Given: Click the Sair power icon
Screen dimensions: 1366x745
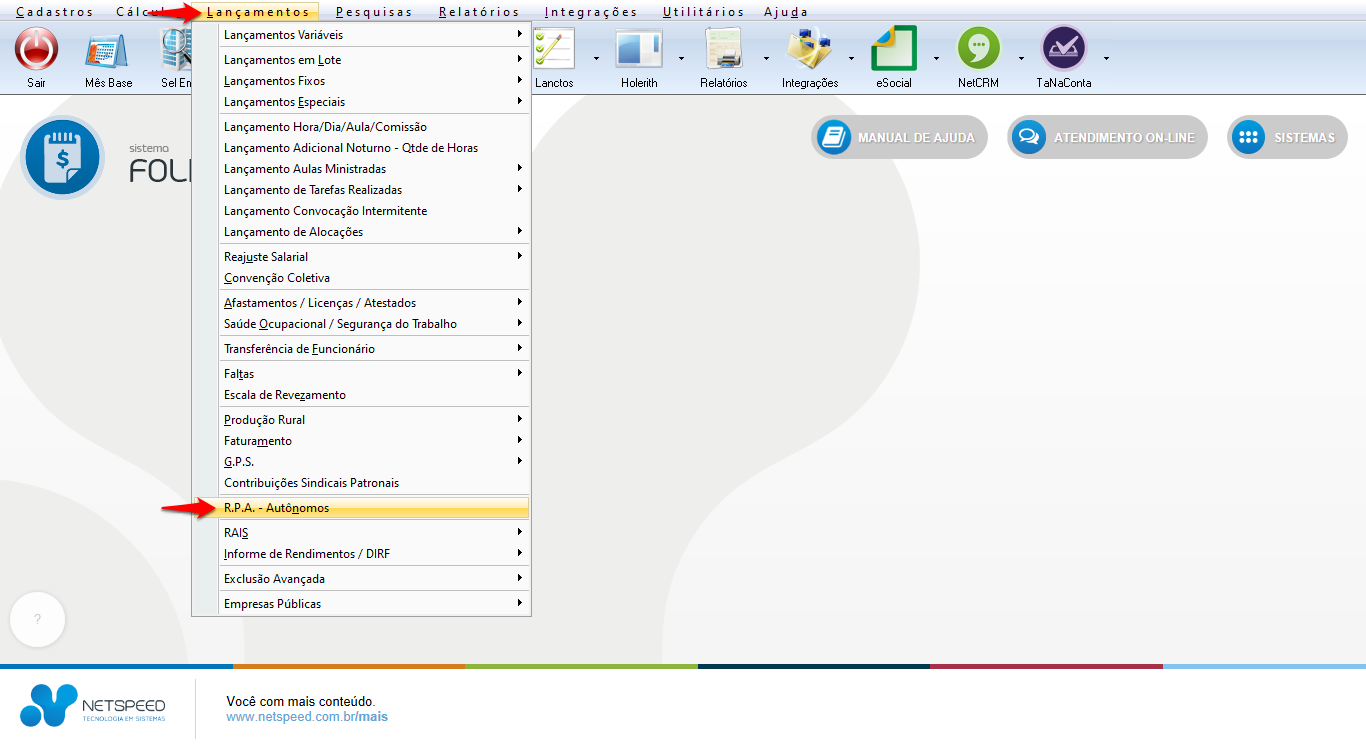Looking at the screenshot, I should click(37, 49).
